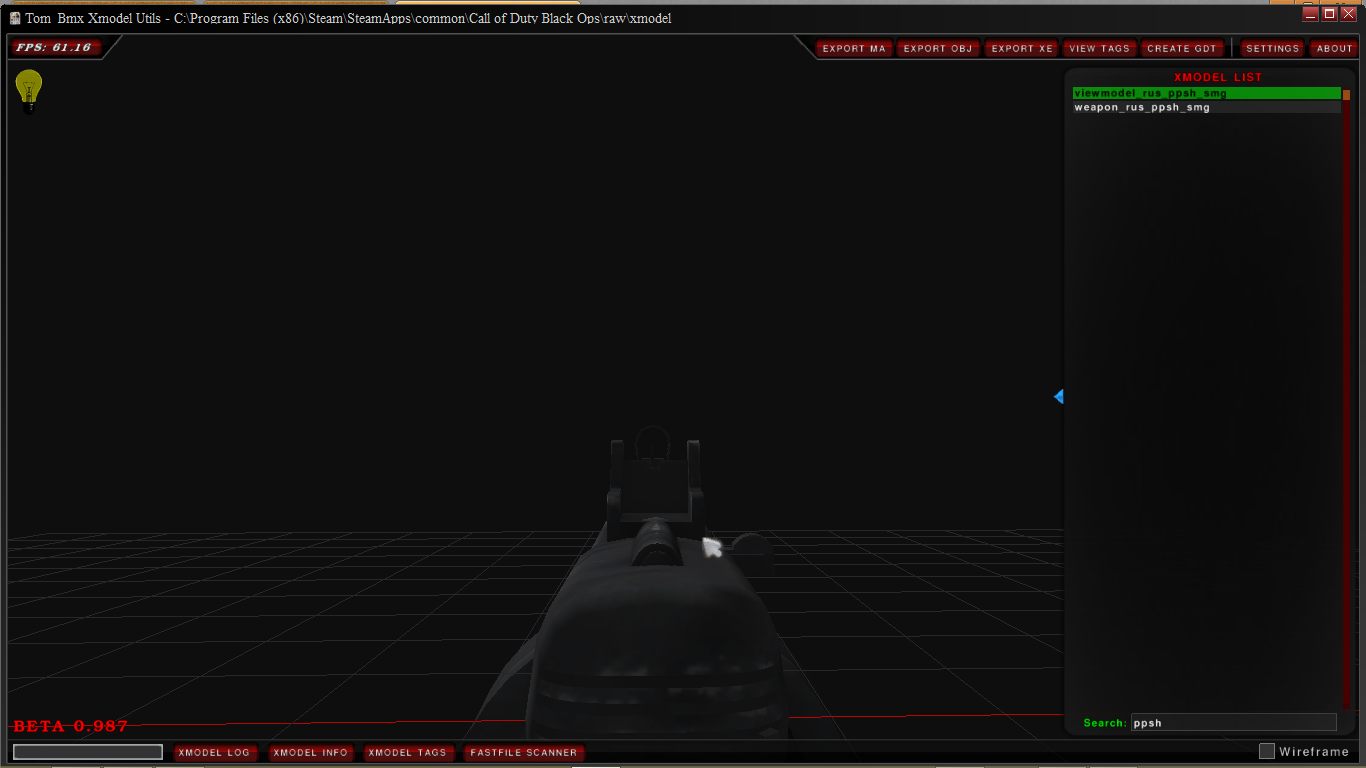The image size is (1366, 768).
Task: Open the Fastfile Scanner
Action: click(524, 752)
